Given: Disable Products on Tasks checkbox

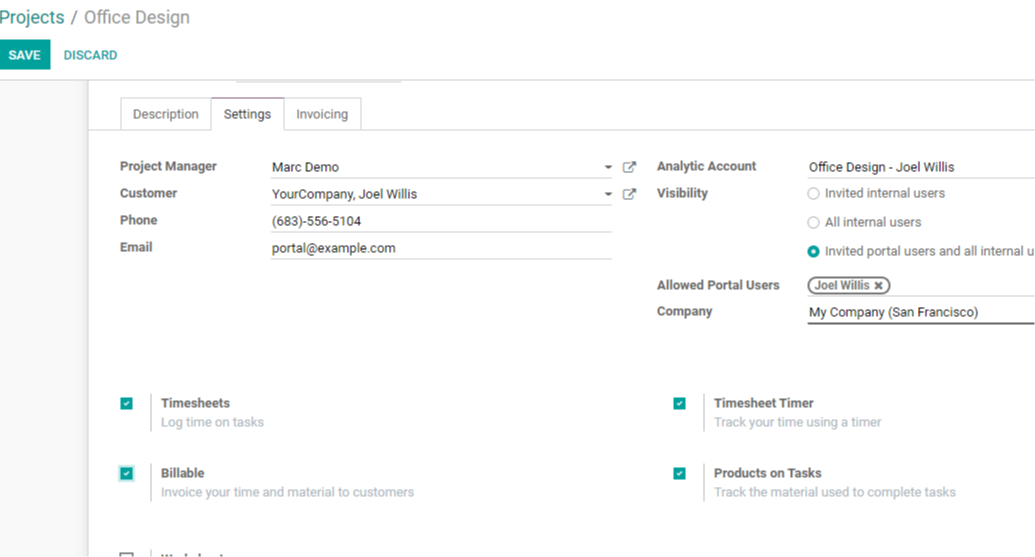Looking at the screenshot, I should pos(679,473).
